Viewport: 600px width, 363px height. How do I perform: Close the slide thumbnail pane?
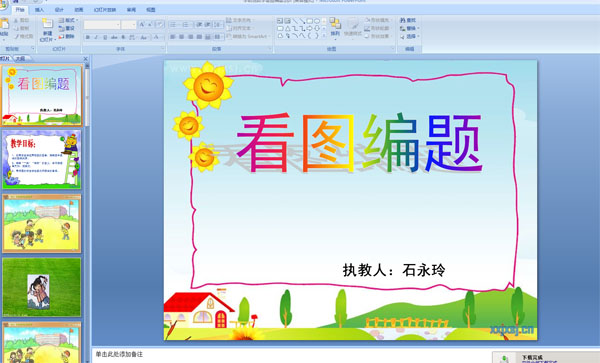coord(85,59)
